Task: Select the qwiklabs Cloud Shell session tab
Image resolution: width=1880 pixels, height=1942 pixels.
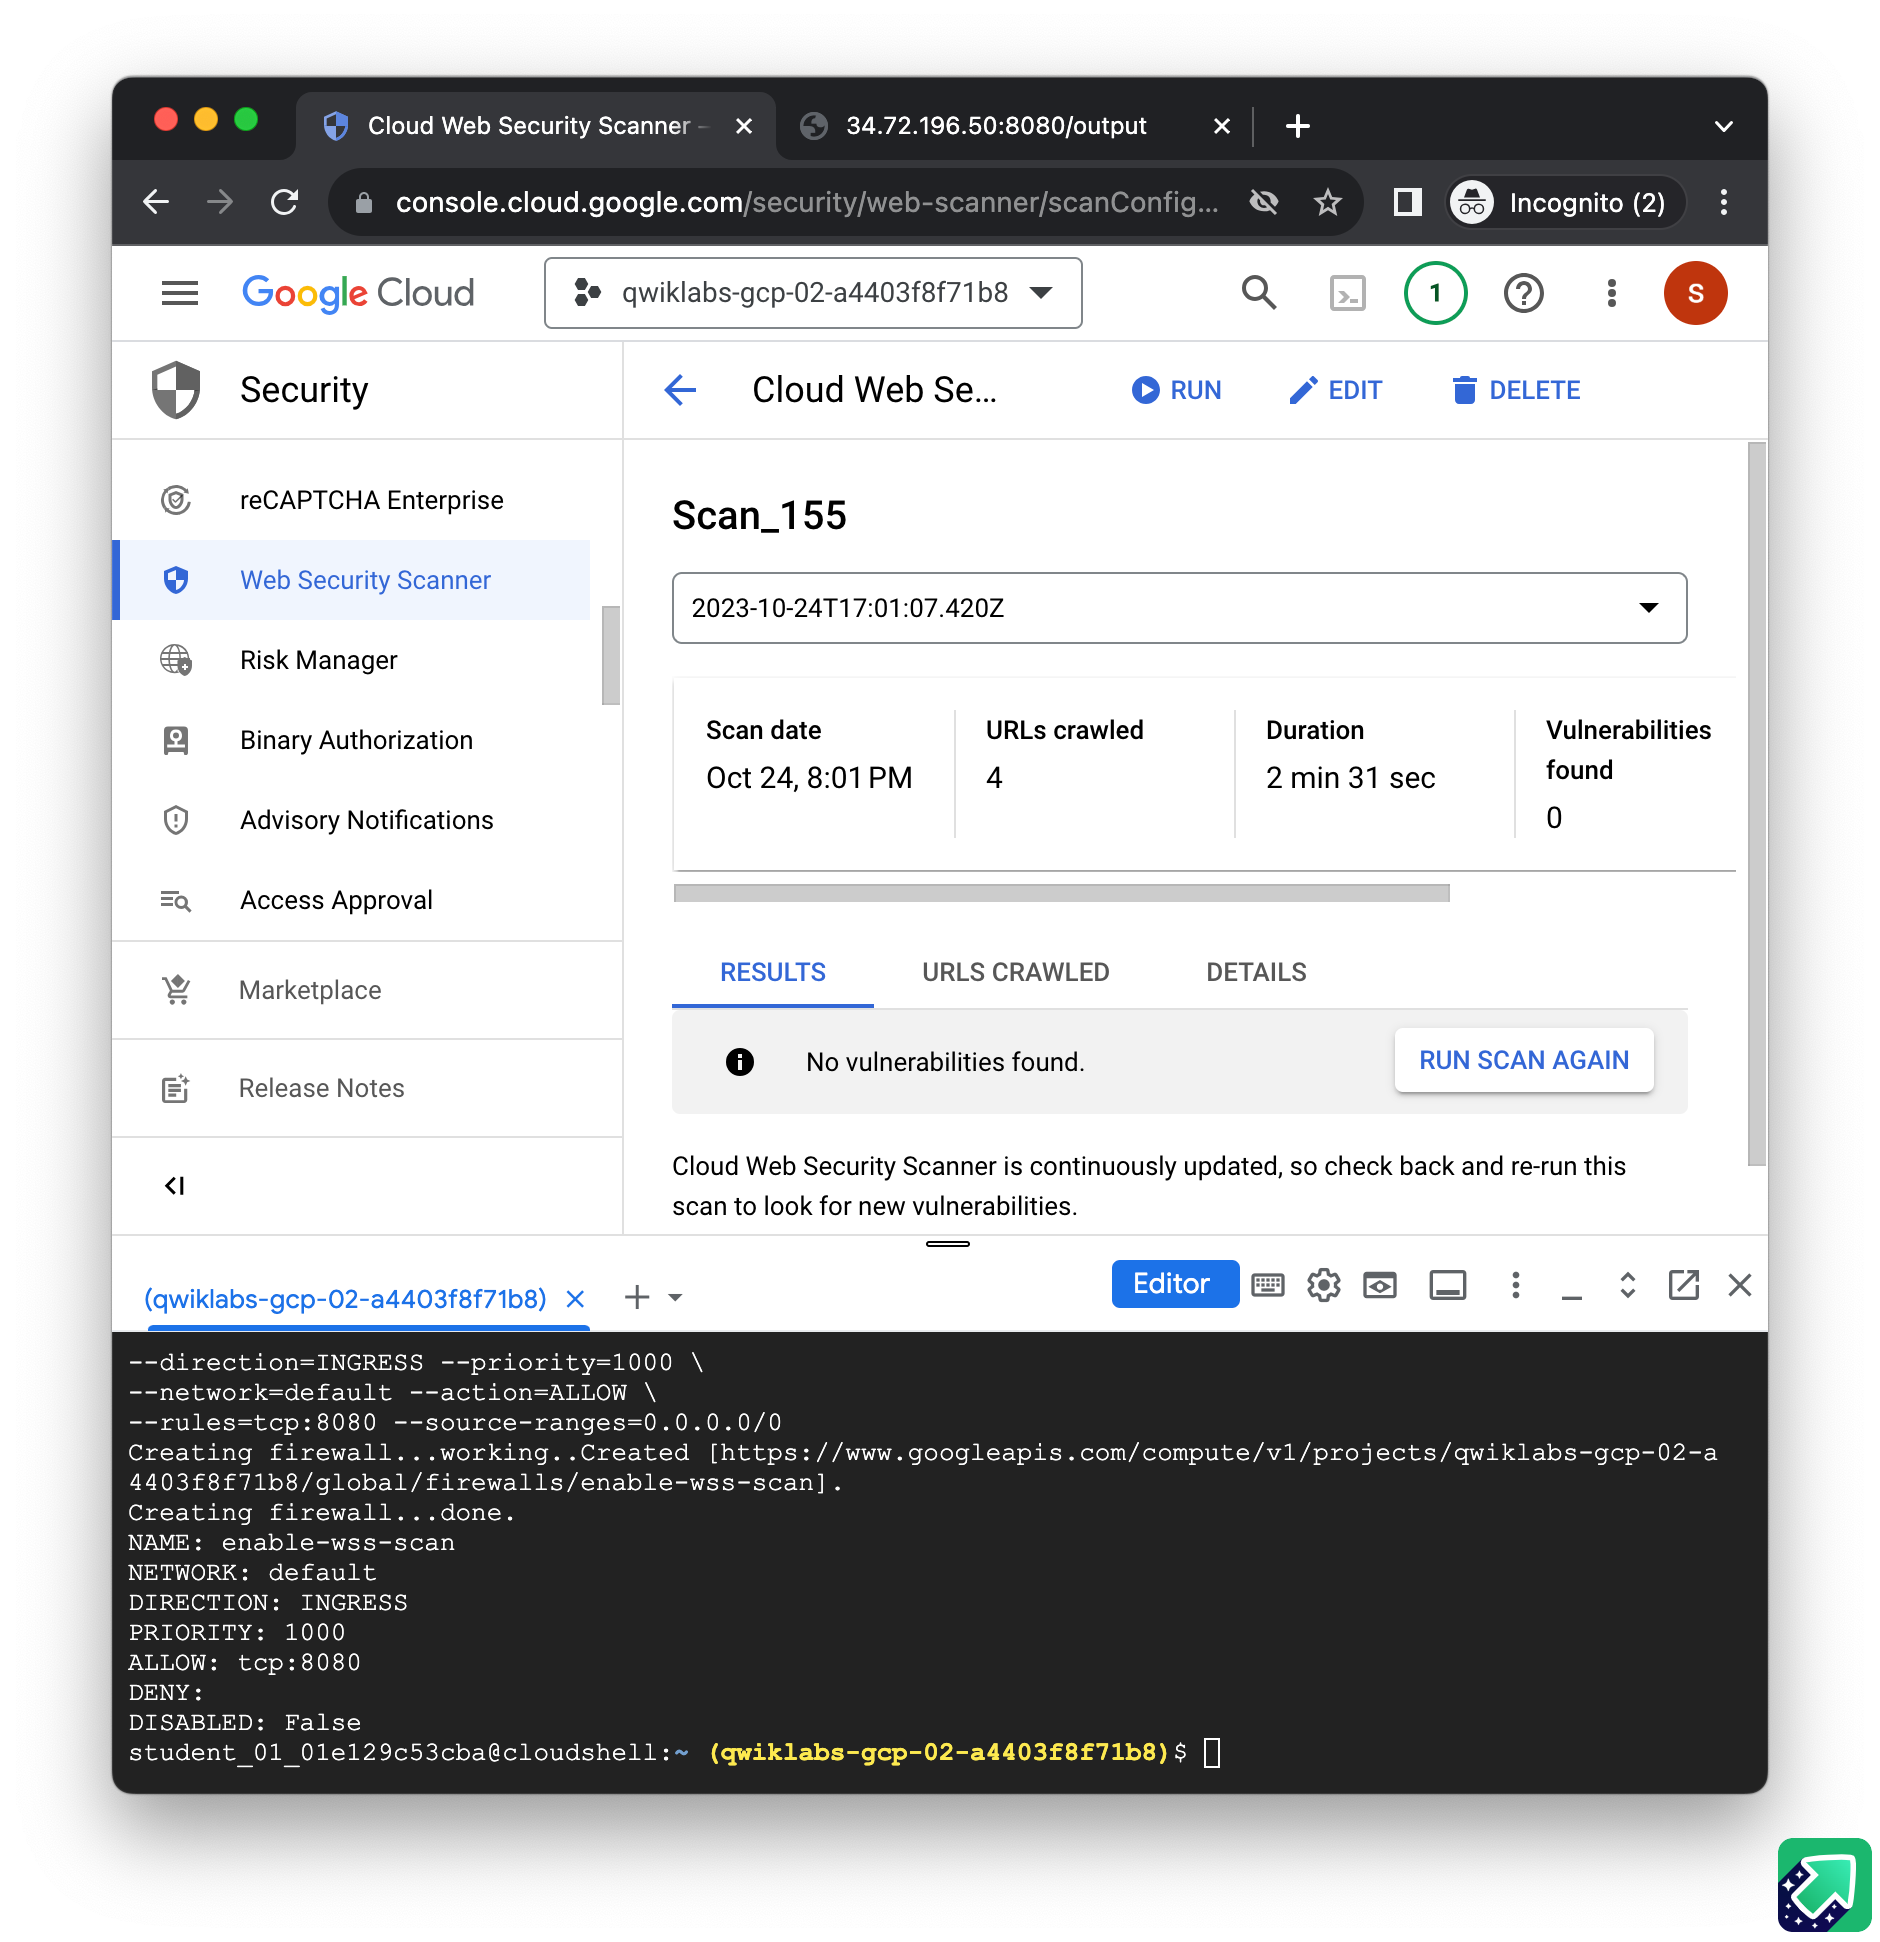Action: [345, 1298]
